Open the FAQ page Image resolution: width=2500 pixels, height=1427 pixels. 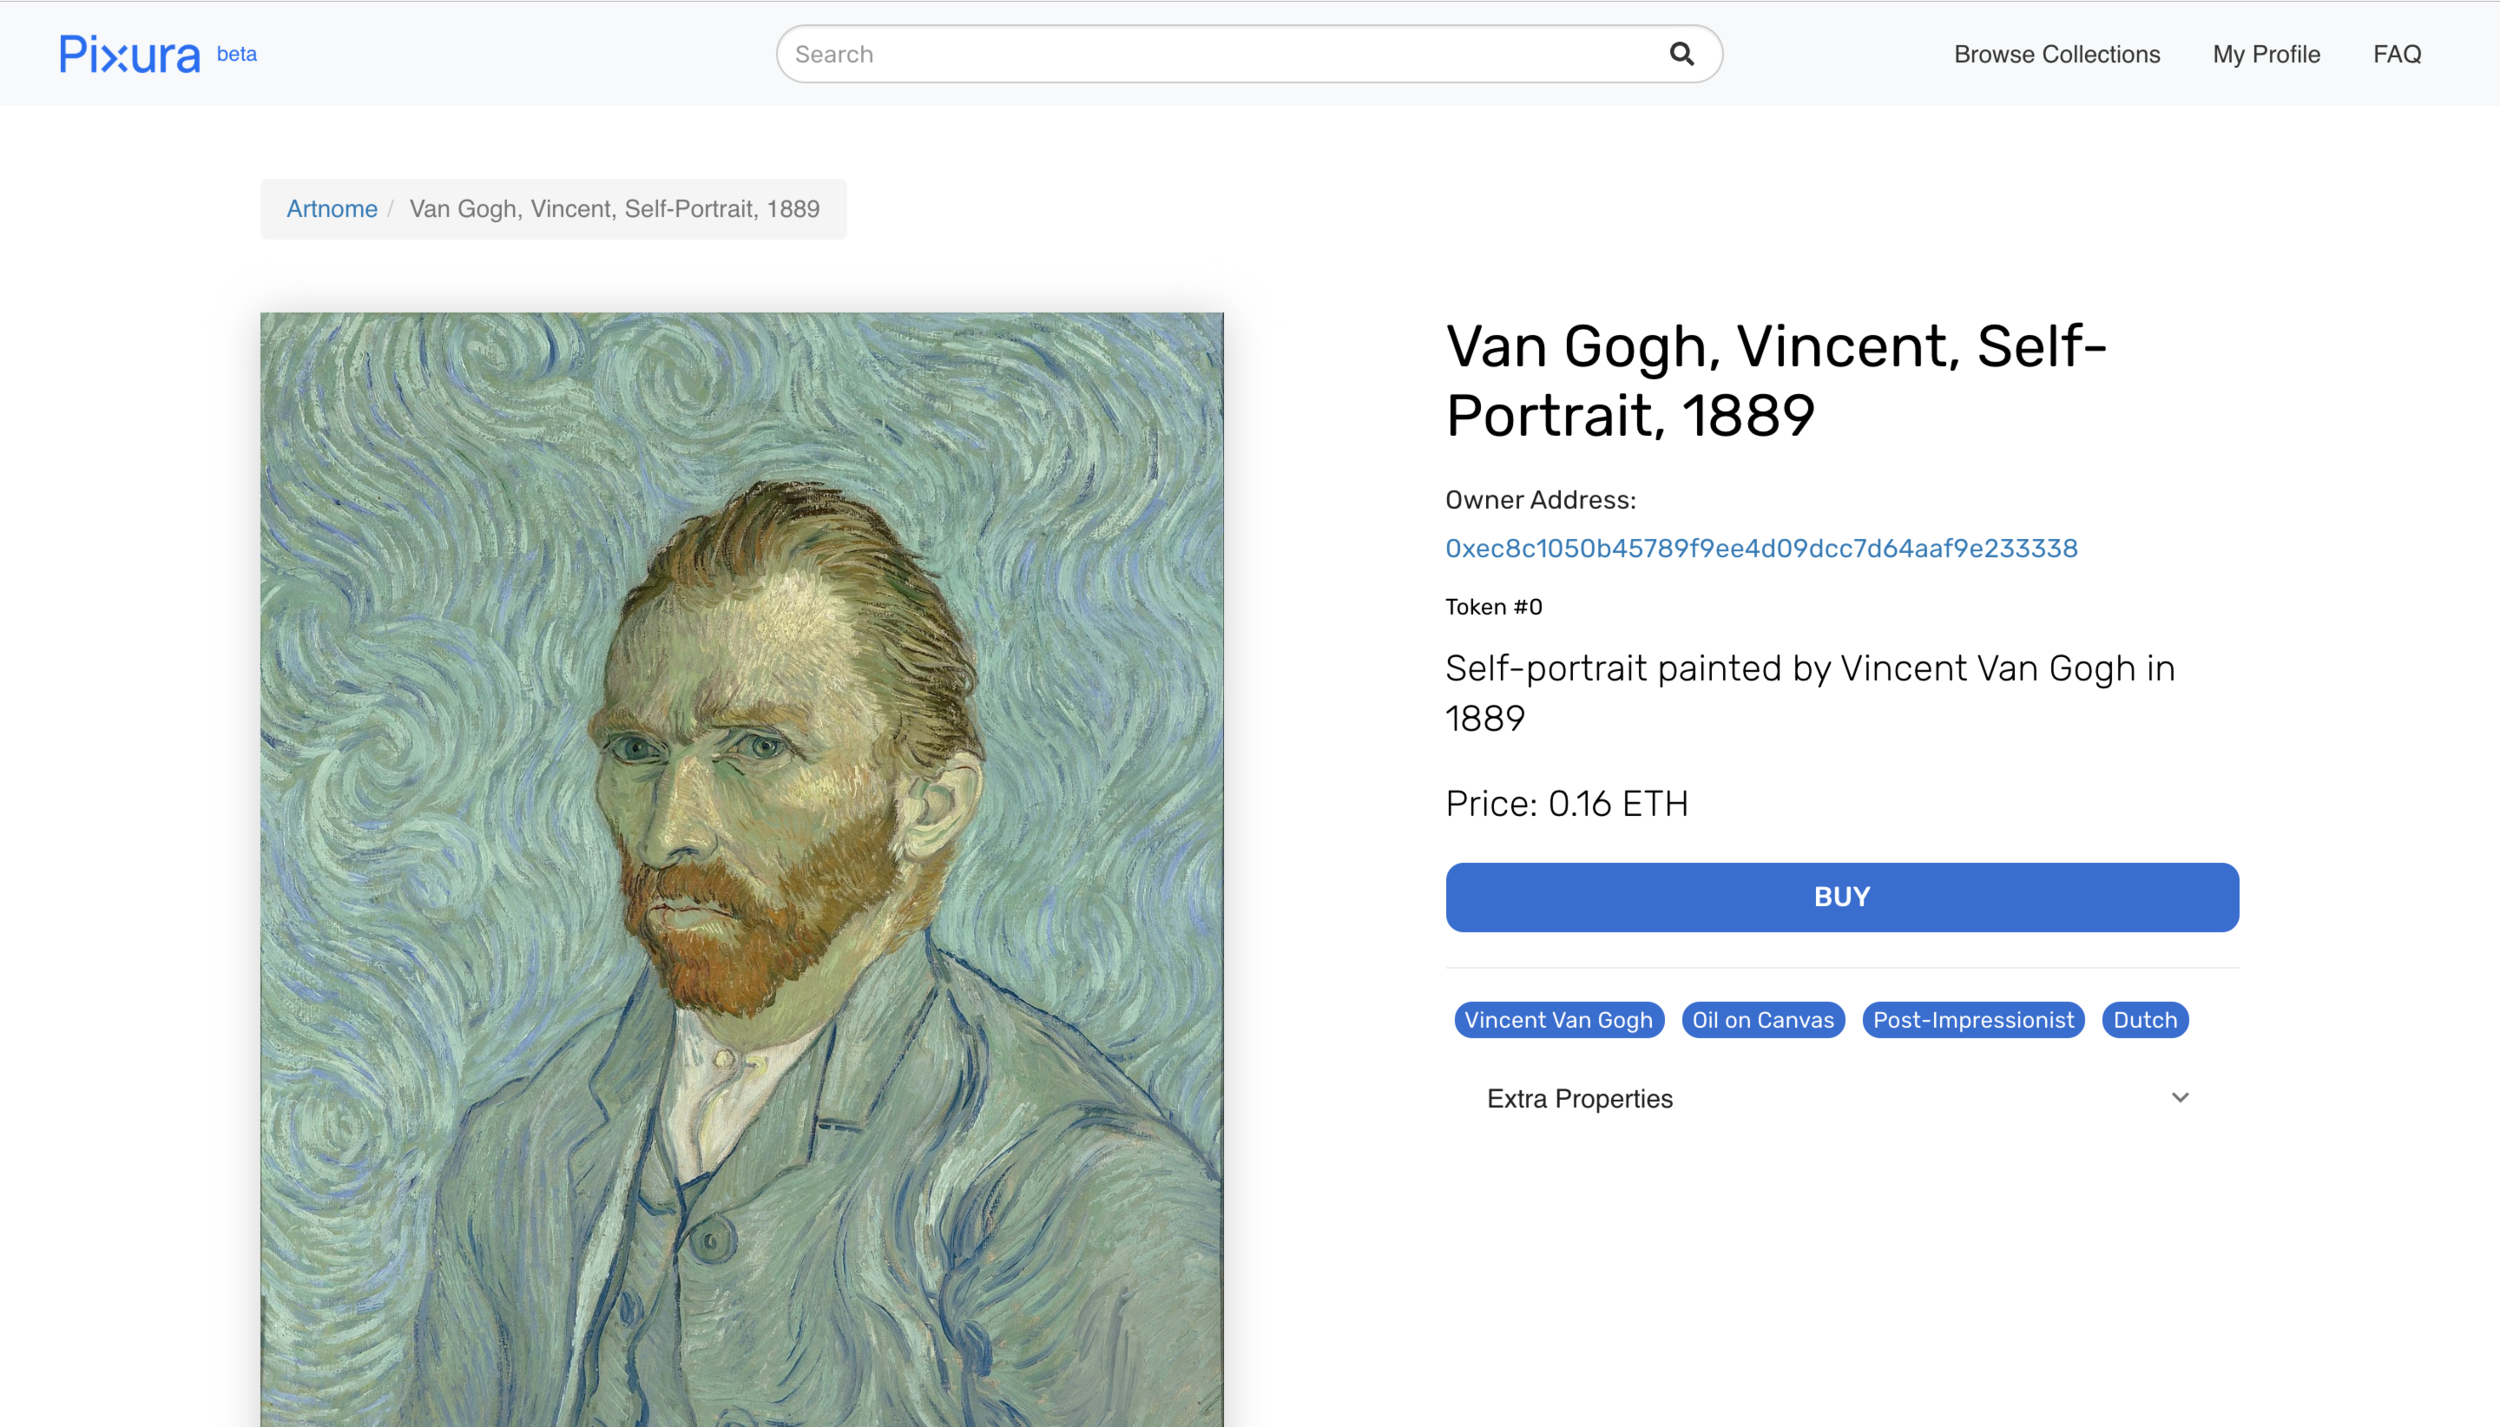[2397, 54]
